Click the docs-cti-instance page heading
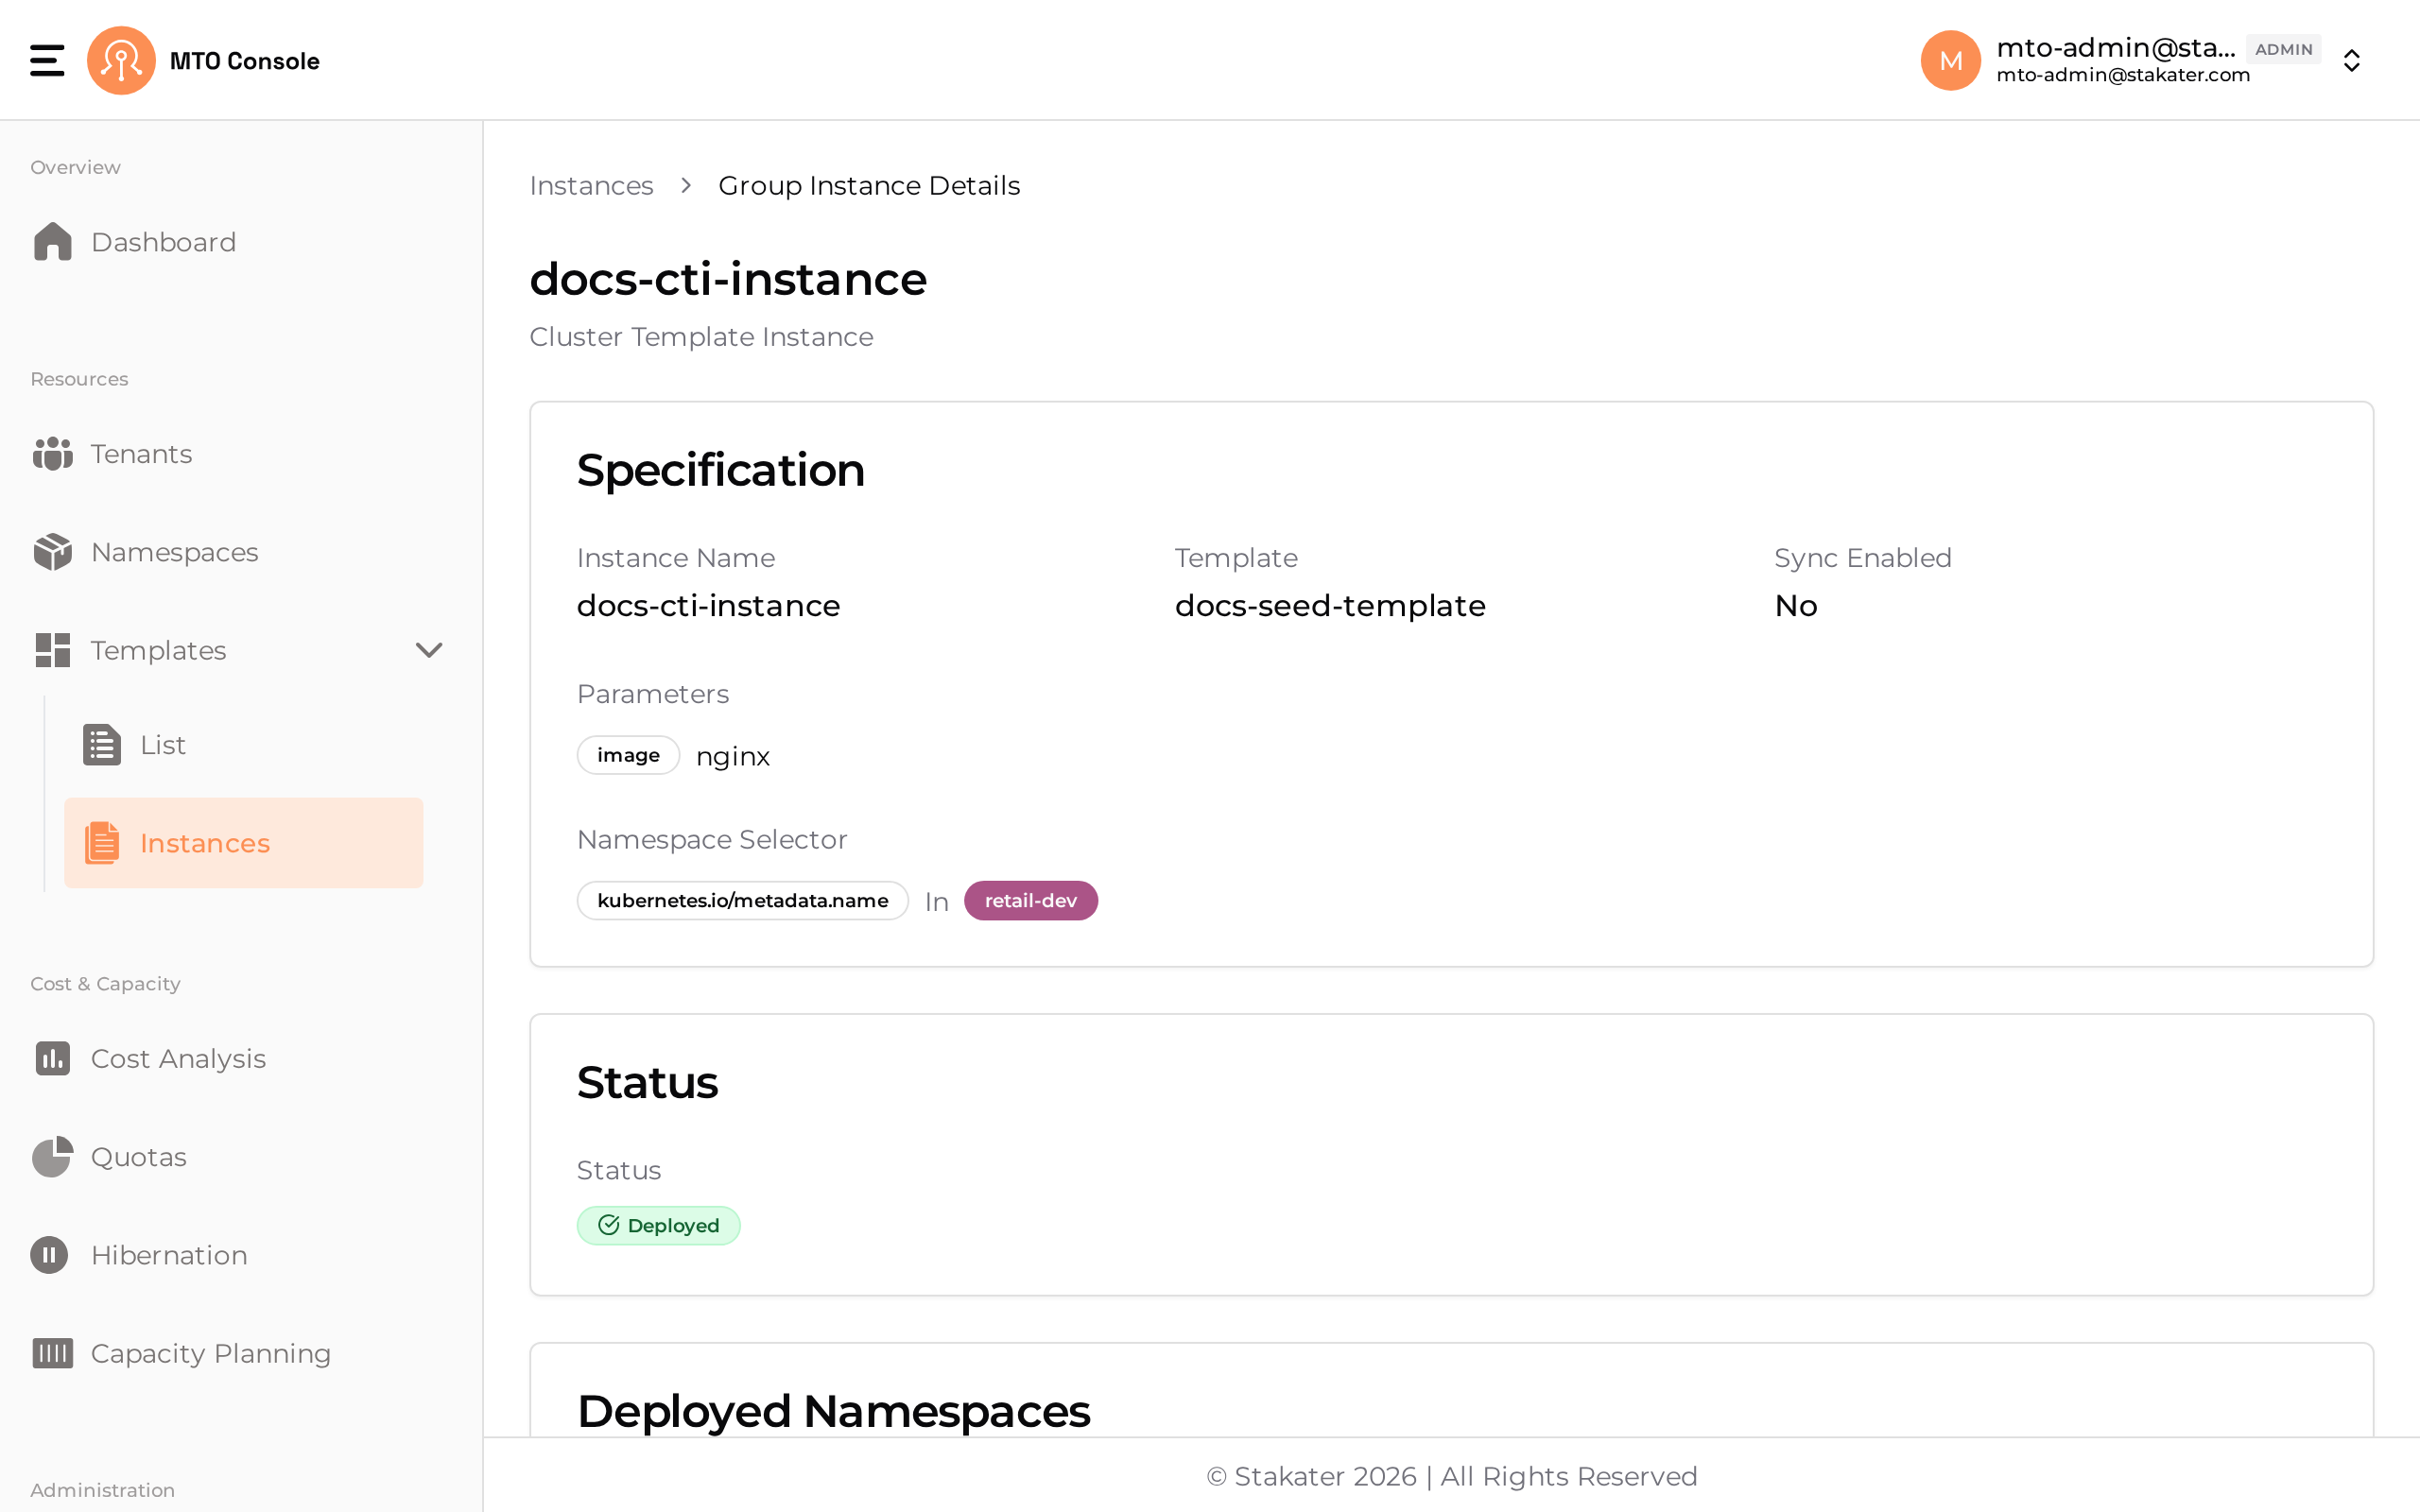Image resolution: width=2420 pixels, height=1512 pixels. pyautogui.click(x=728, y=279)
